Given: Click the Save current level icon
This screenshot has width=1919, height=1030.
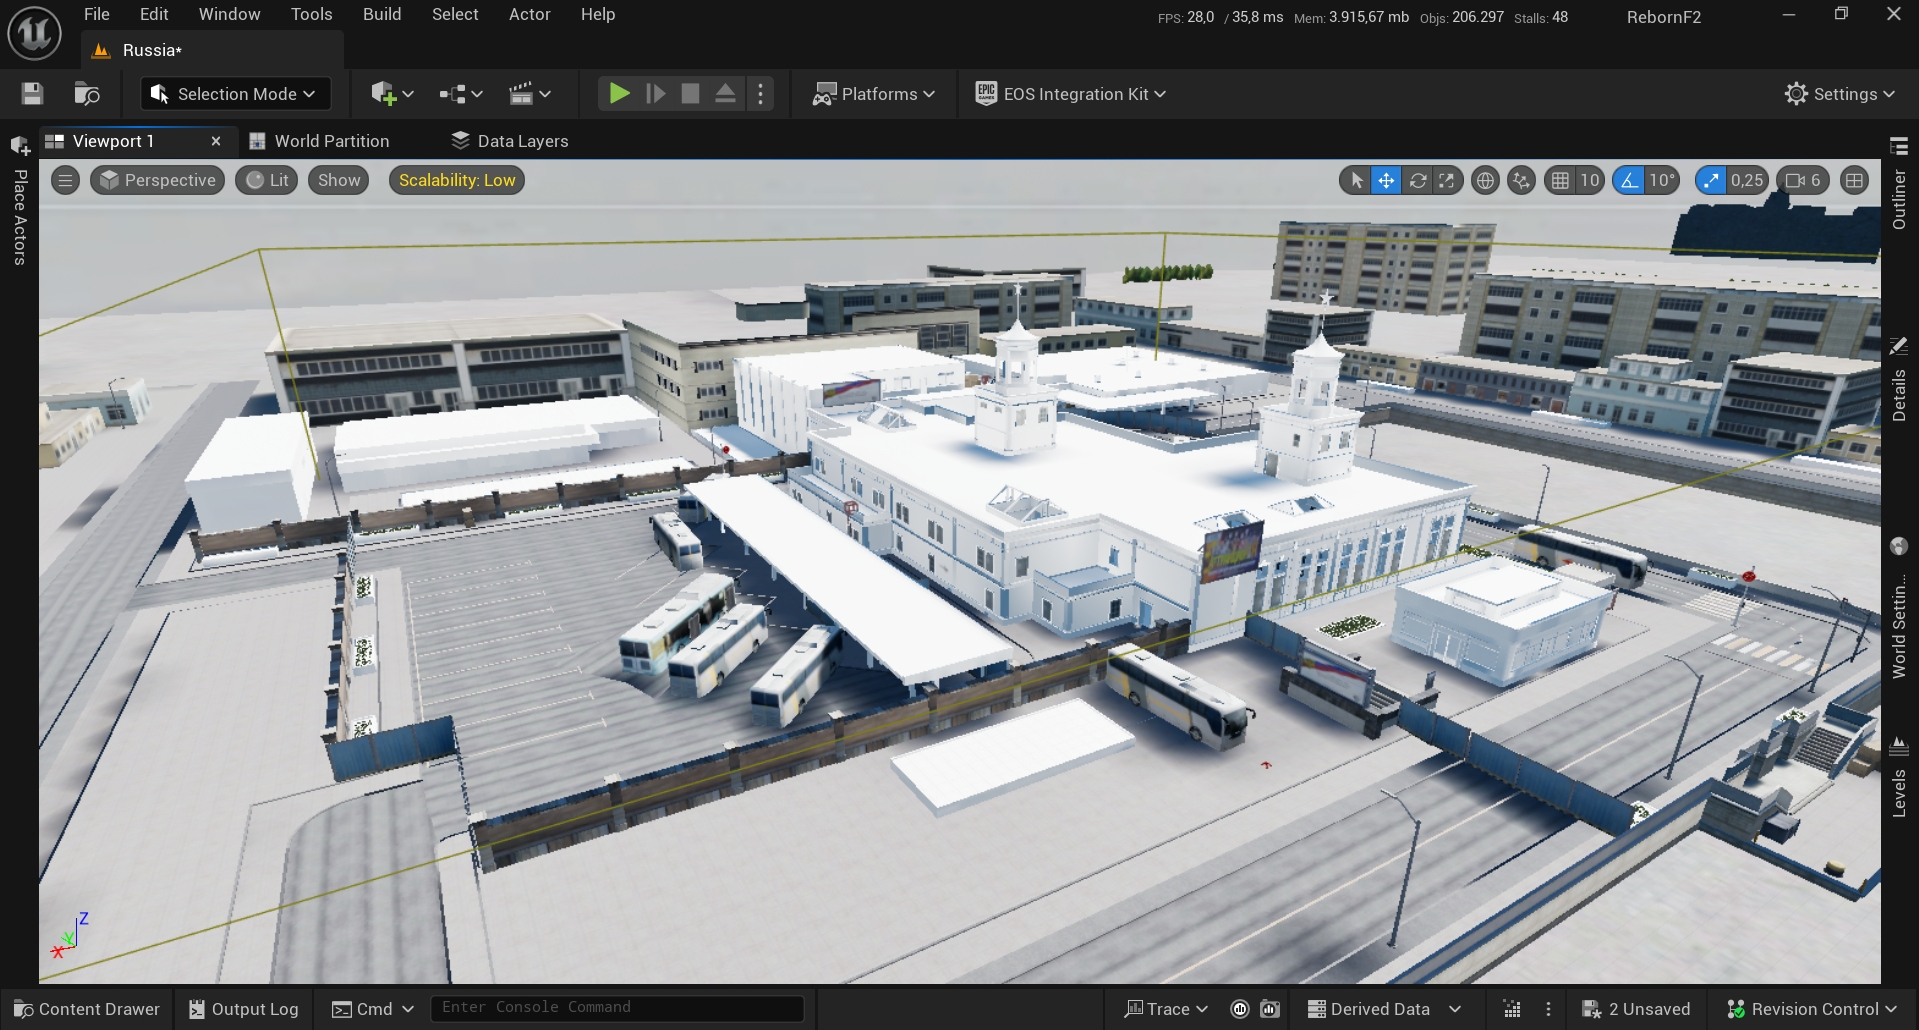Looking at the screenshot, I should pyautogui.click(x=32, y=94).
